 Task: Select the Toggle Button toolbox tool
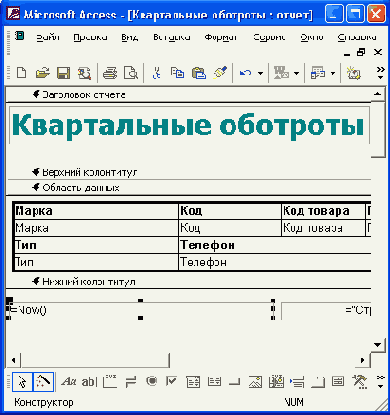(x=131, y=382)
